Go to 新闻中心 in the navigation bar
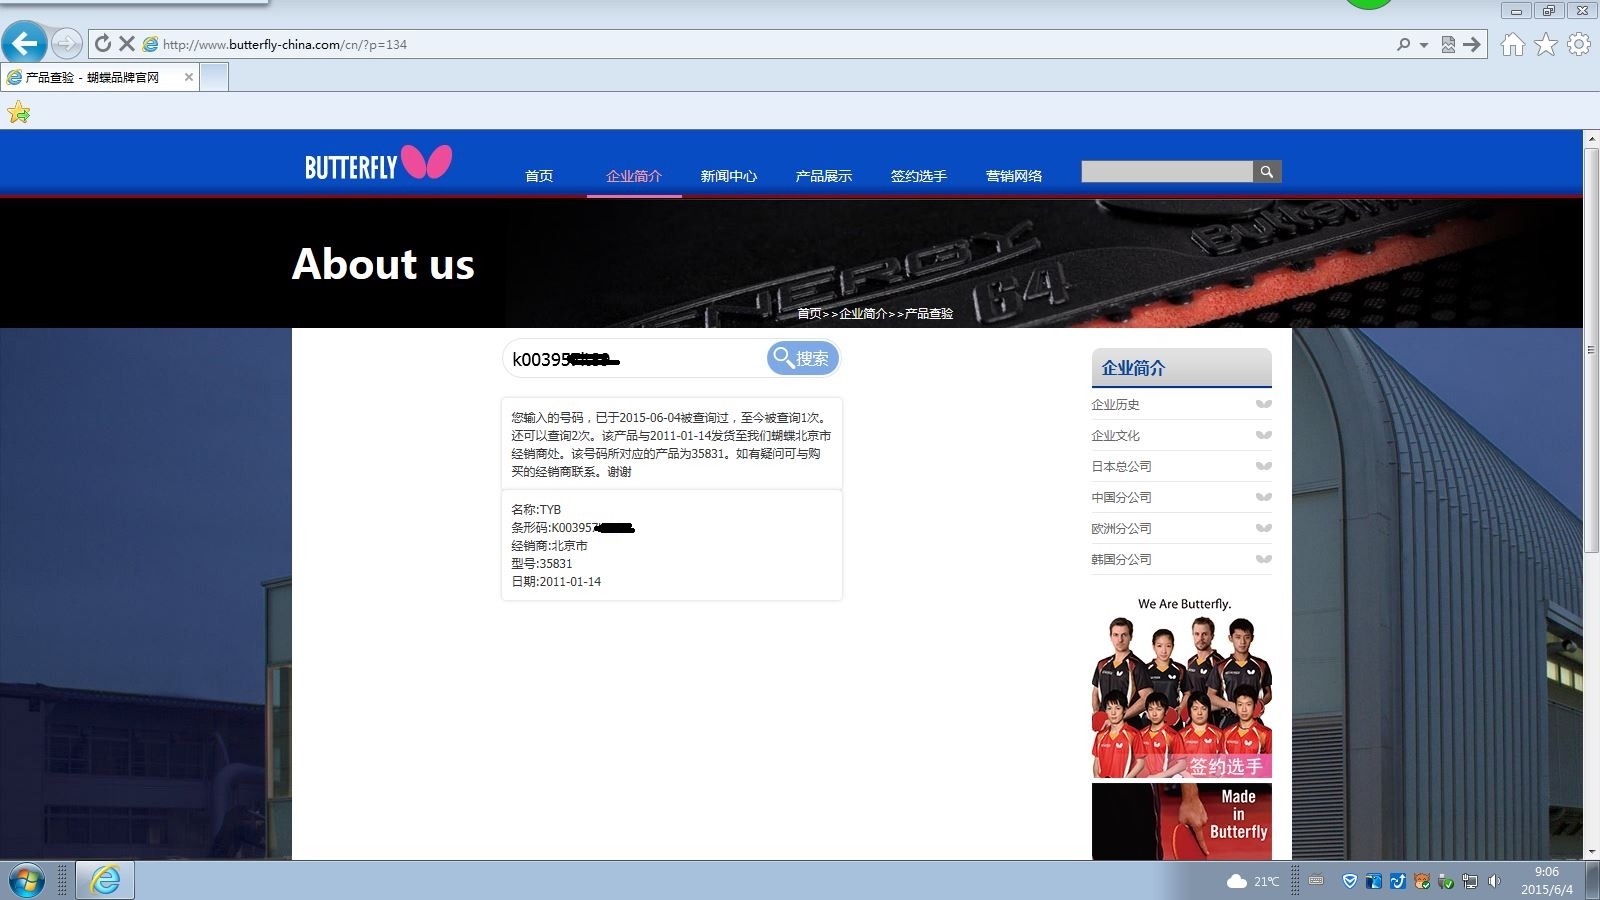 pyautogui.click(x=728, y=176)
